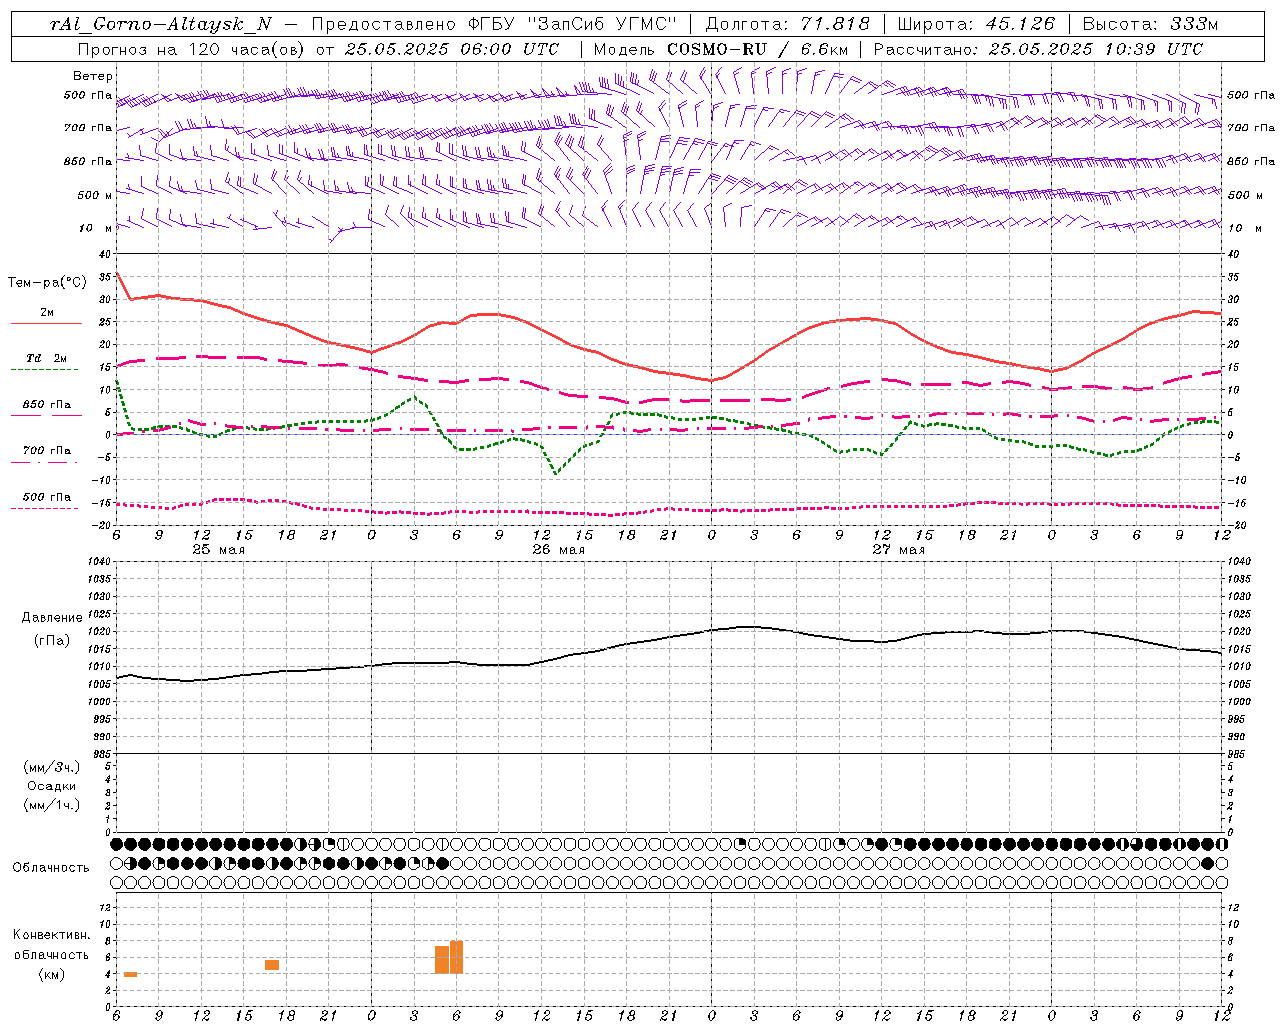Screen dimensions: 1280x1024
Task: Click the tallest orange convective cloud bar
Action: [x=456, y=957]
